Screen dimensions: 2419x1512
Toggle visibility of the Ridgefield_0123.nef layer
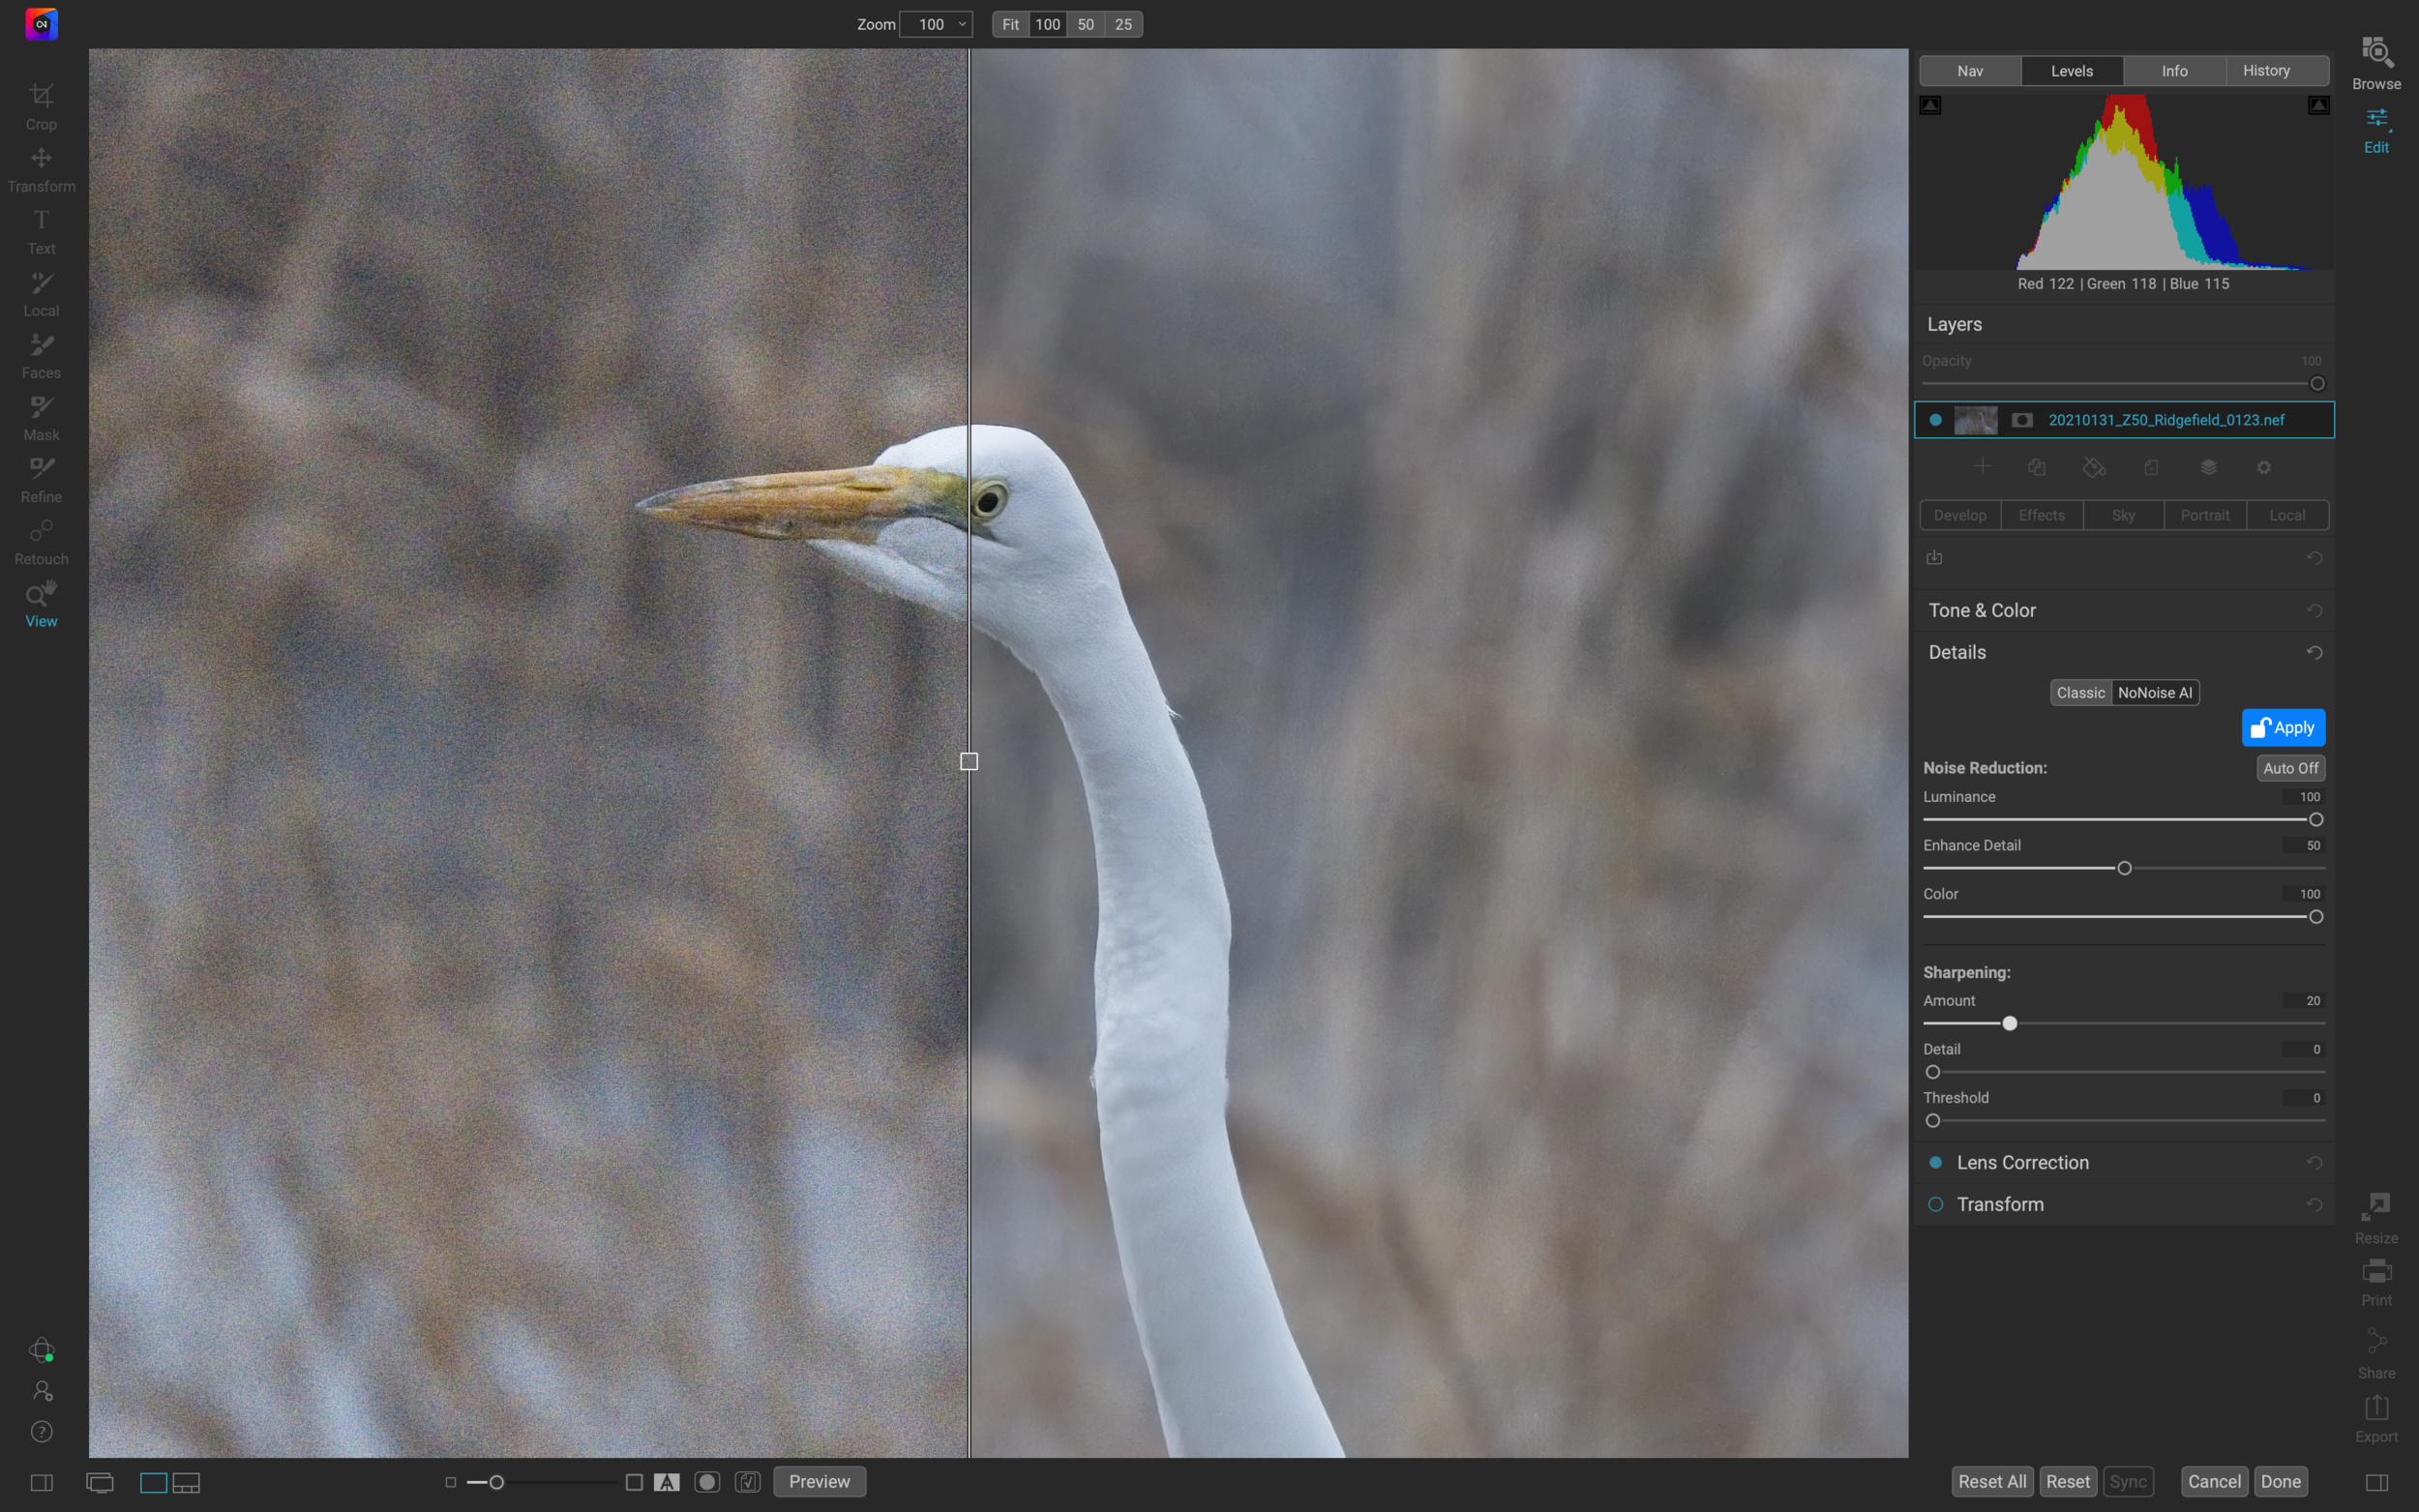click(x=1935, y=420)
